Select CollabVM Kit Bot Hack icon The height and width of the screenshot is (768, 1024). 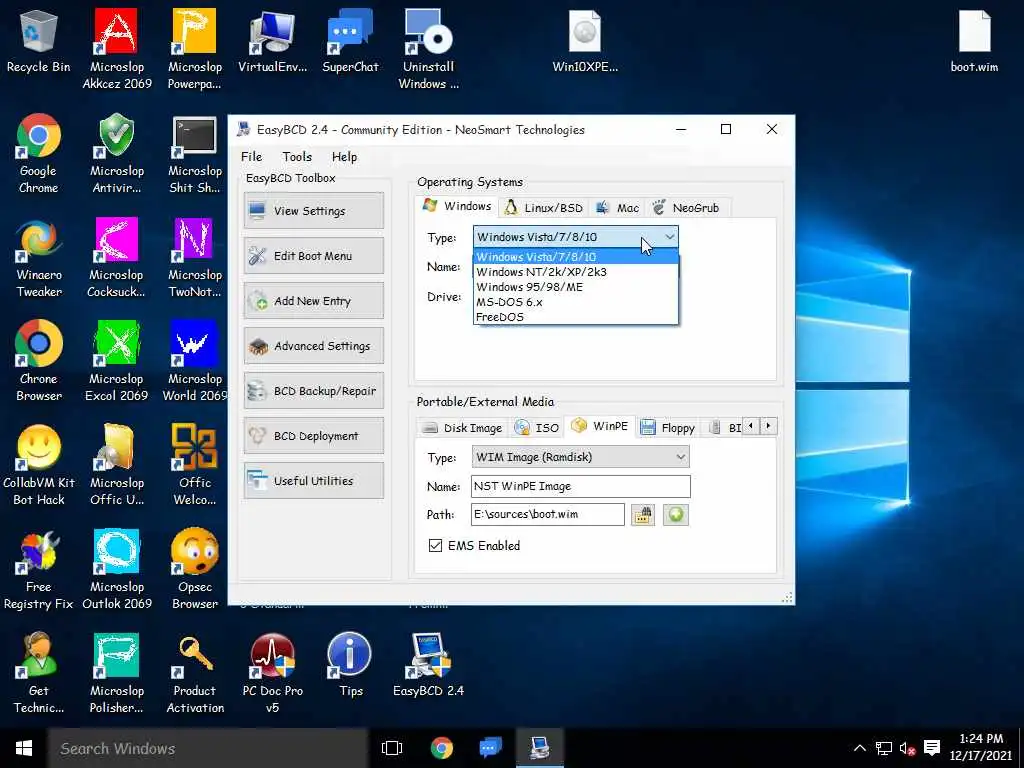39,465
